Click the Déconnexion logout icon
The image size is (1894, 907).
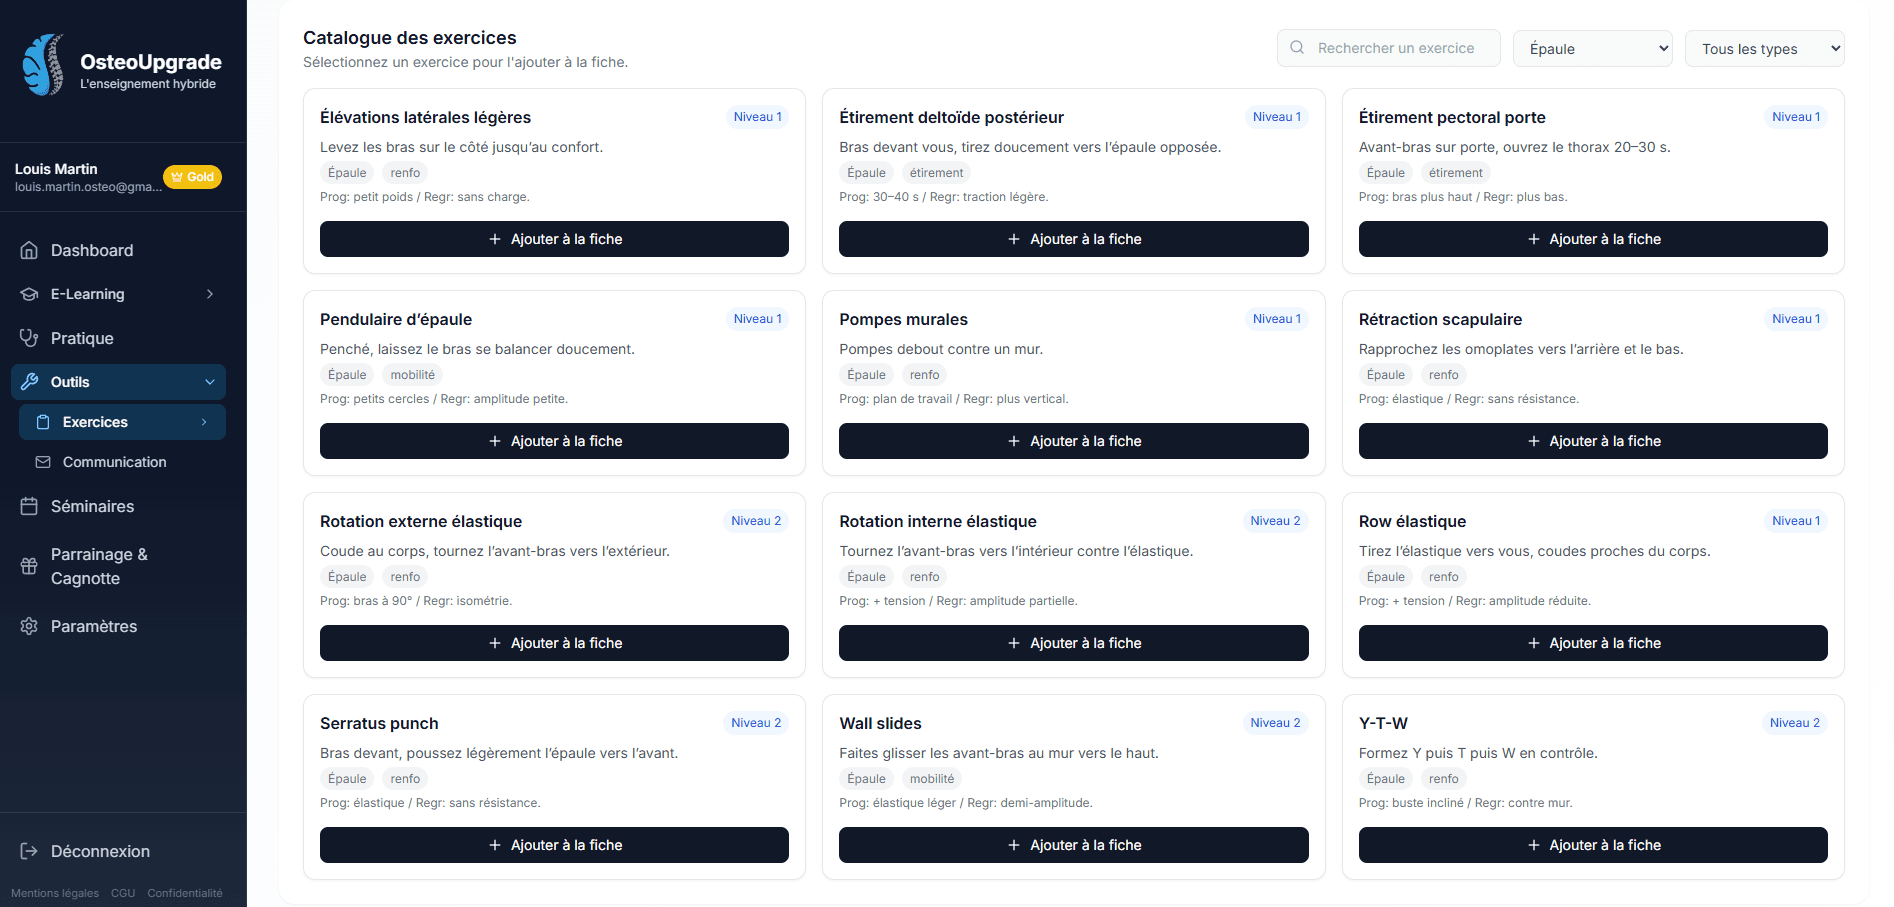30,851
